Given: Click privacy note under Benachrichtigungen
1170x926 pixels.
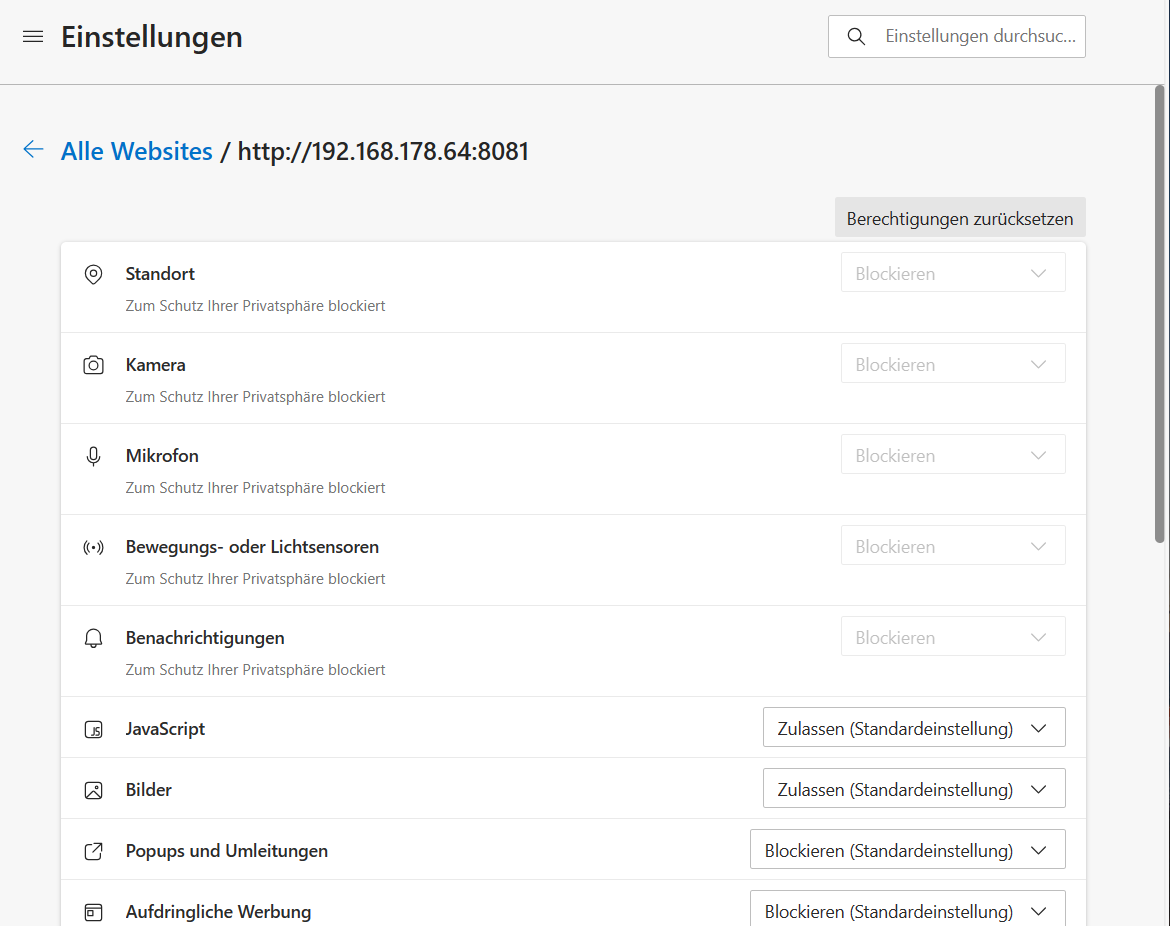Looking at the screenshot, I should (255, 670).
